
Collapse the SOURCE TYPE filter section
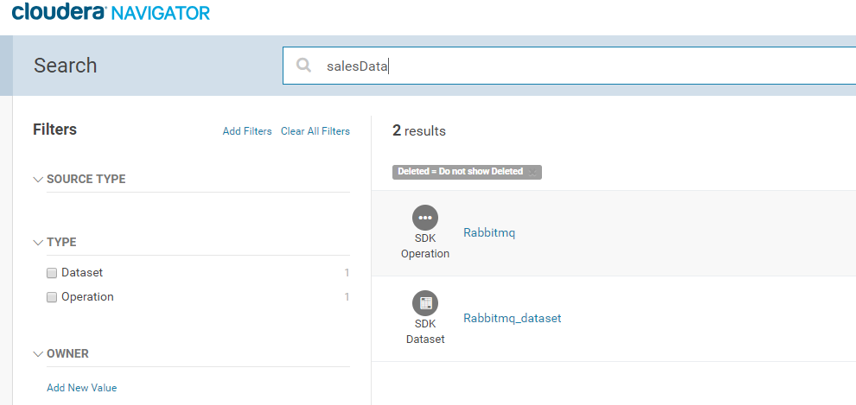pos(39,180)
